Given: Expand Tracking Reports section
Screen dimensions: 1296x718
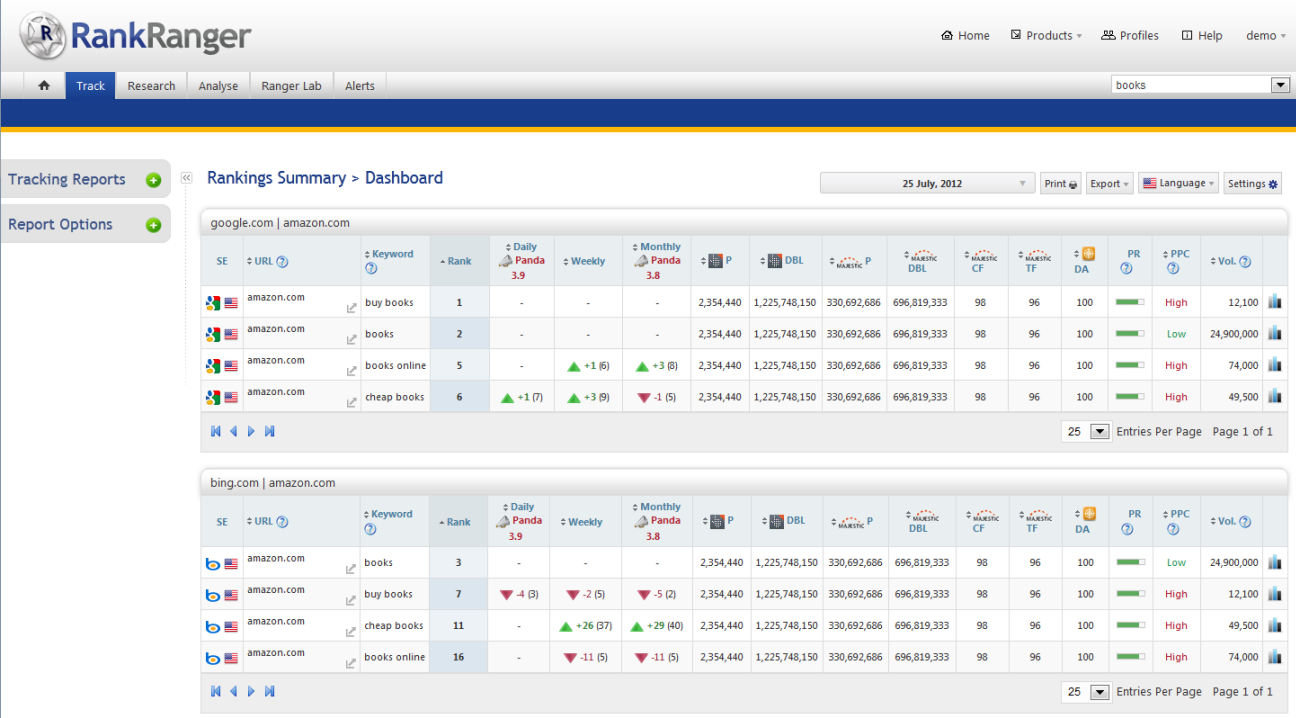Looking at the screenshot, I should (153, 180).
